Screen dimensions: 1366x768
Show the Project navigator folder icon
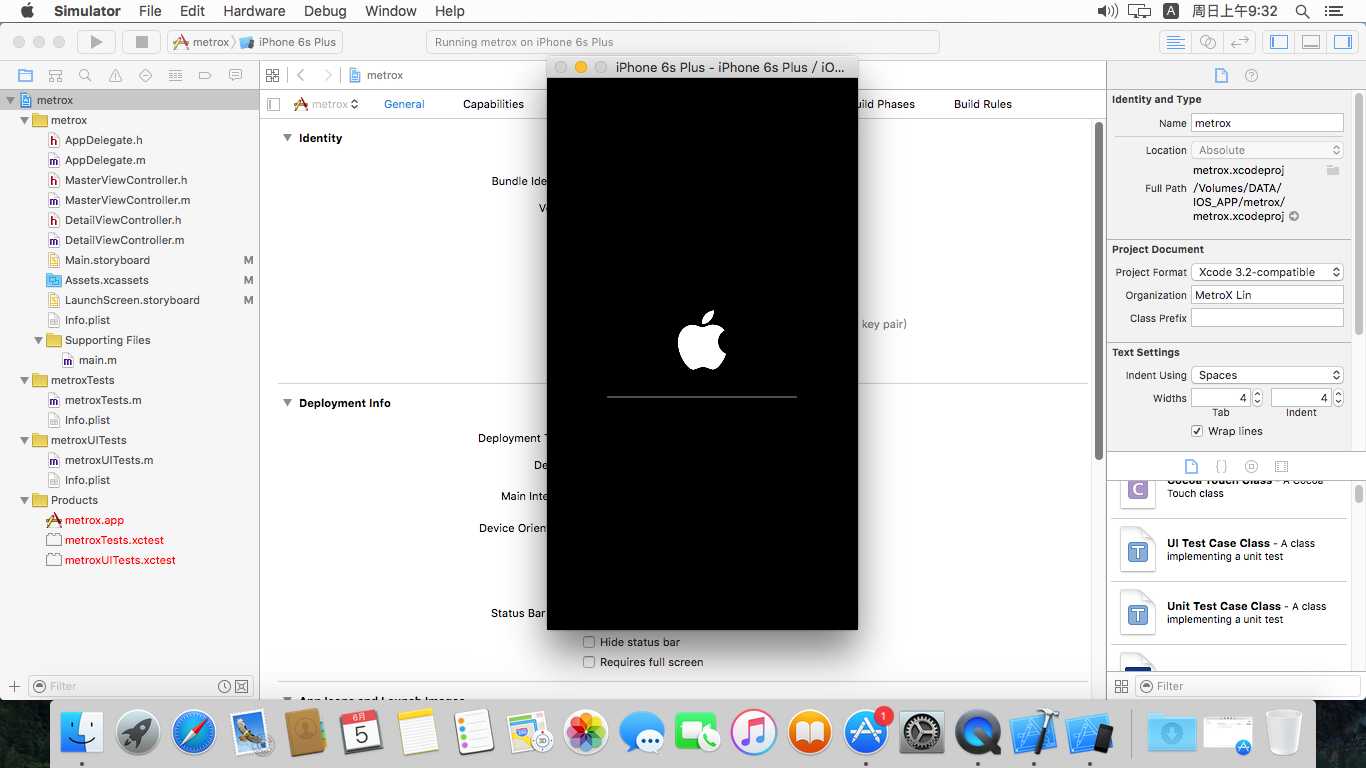click(25, 75)
